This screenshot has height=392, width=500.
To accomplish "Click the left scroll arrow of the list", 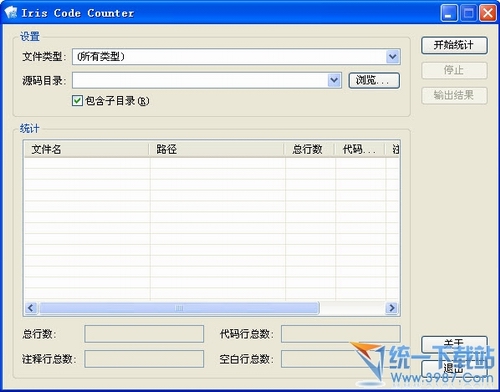I will tap(31, 308).
